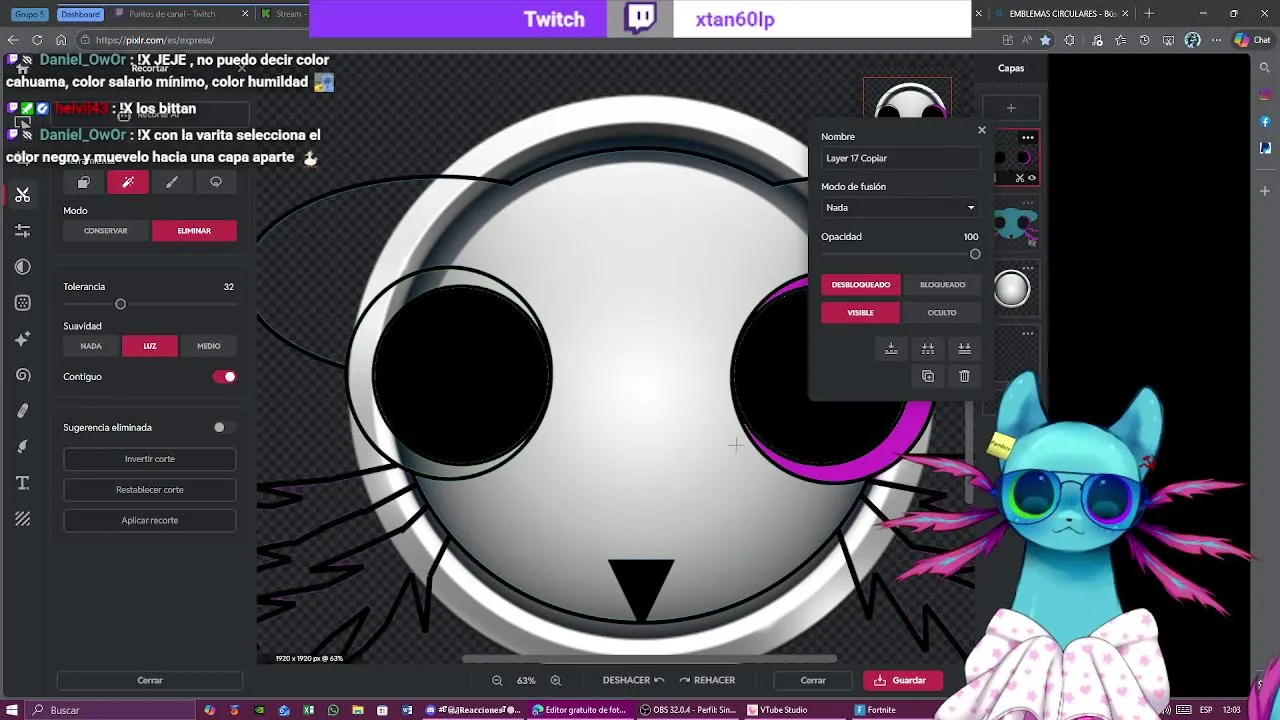Duplicate layer icon in layer settings
The image size is (1280, 720).
point(928,376)
